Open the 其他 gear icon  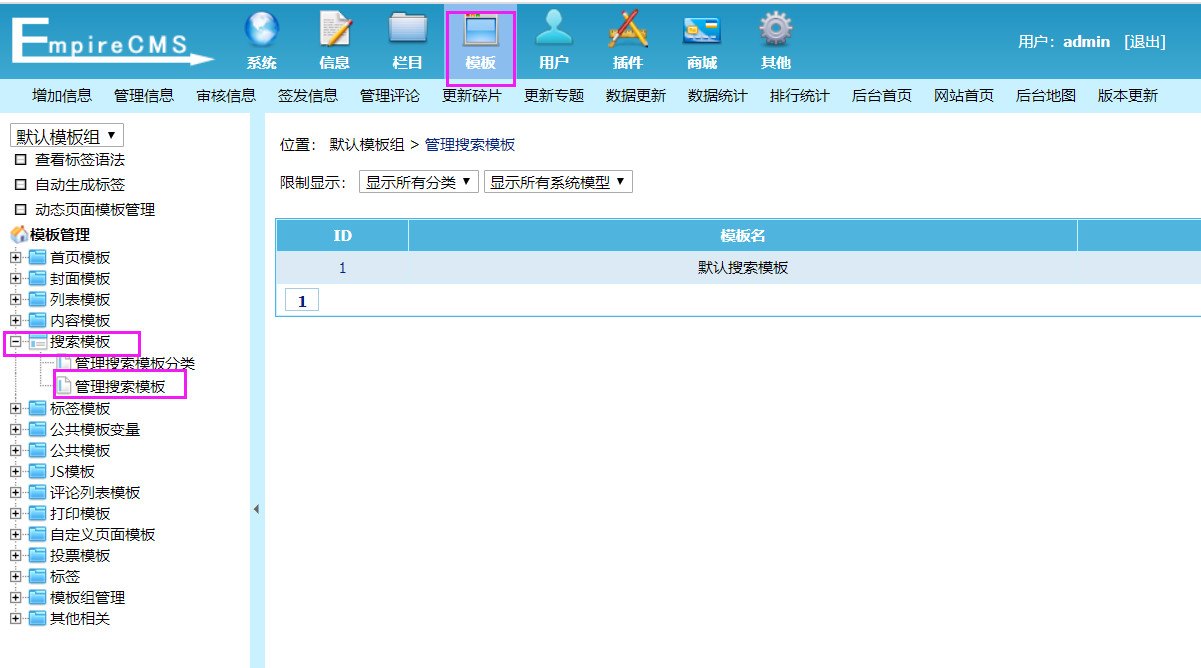[x=776, y=29]
